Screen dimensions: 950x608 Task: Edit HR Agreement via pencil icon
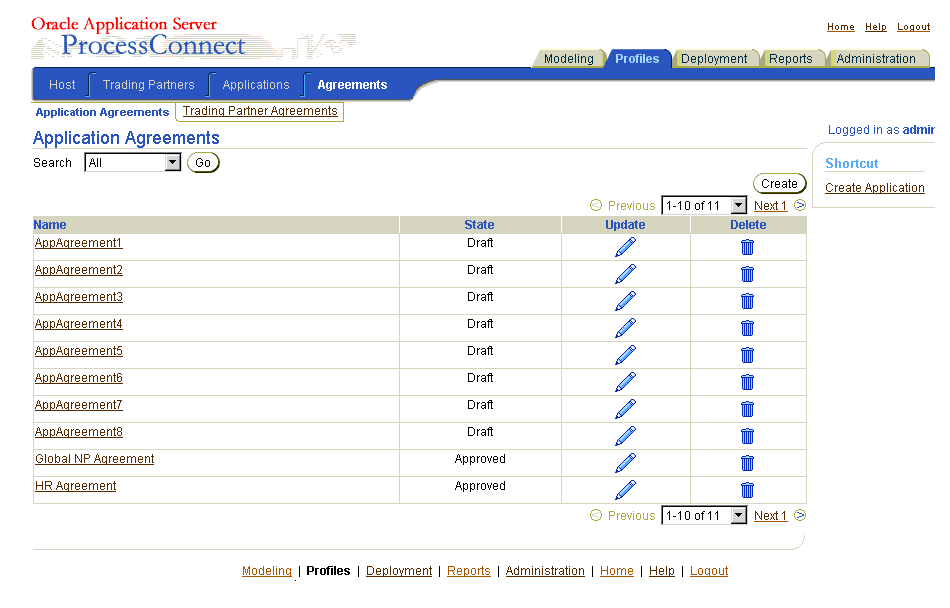point(625,490)
